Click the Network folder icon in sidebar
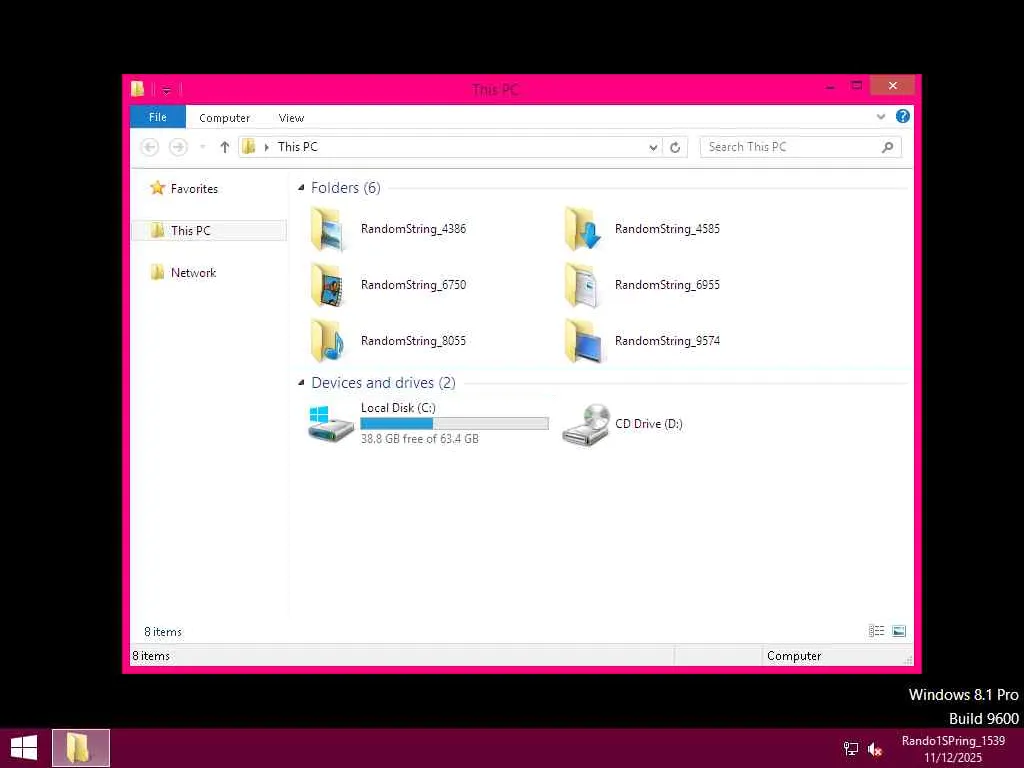1024x768 pixels. tap(157, 272)
